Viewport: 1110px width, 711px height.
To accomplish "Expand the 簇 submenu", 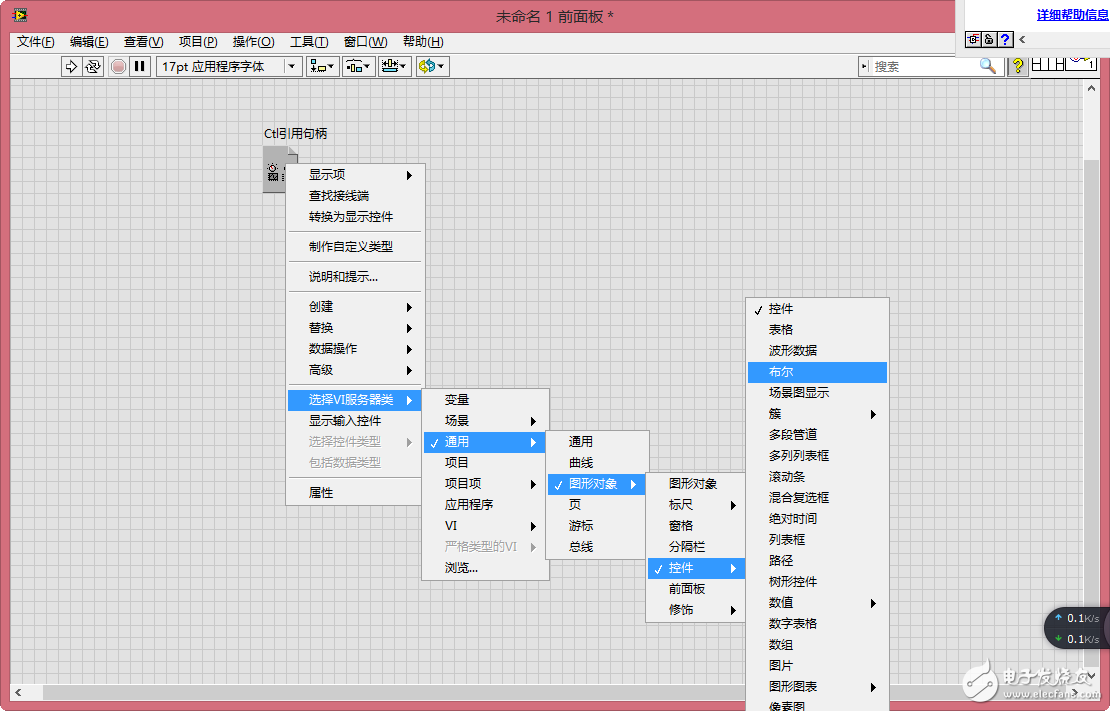I will (817, 414).
